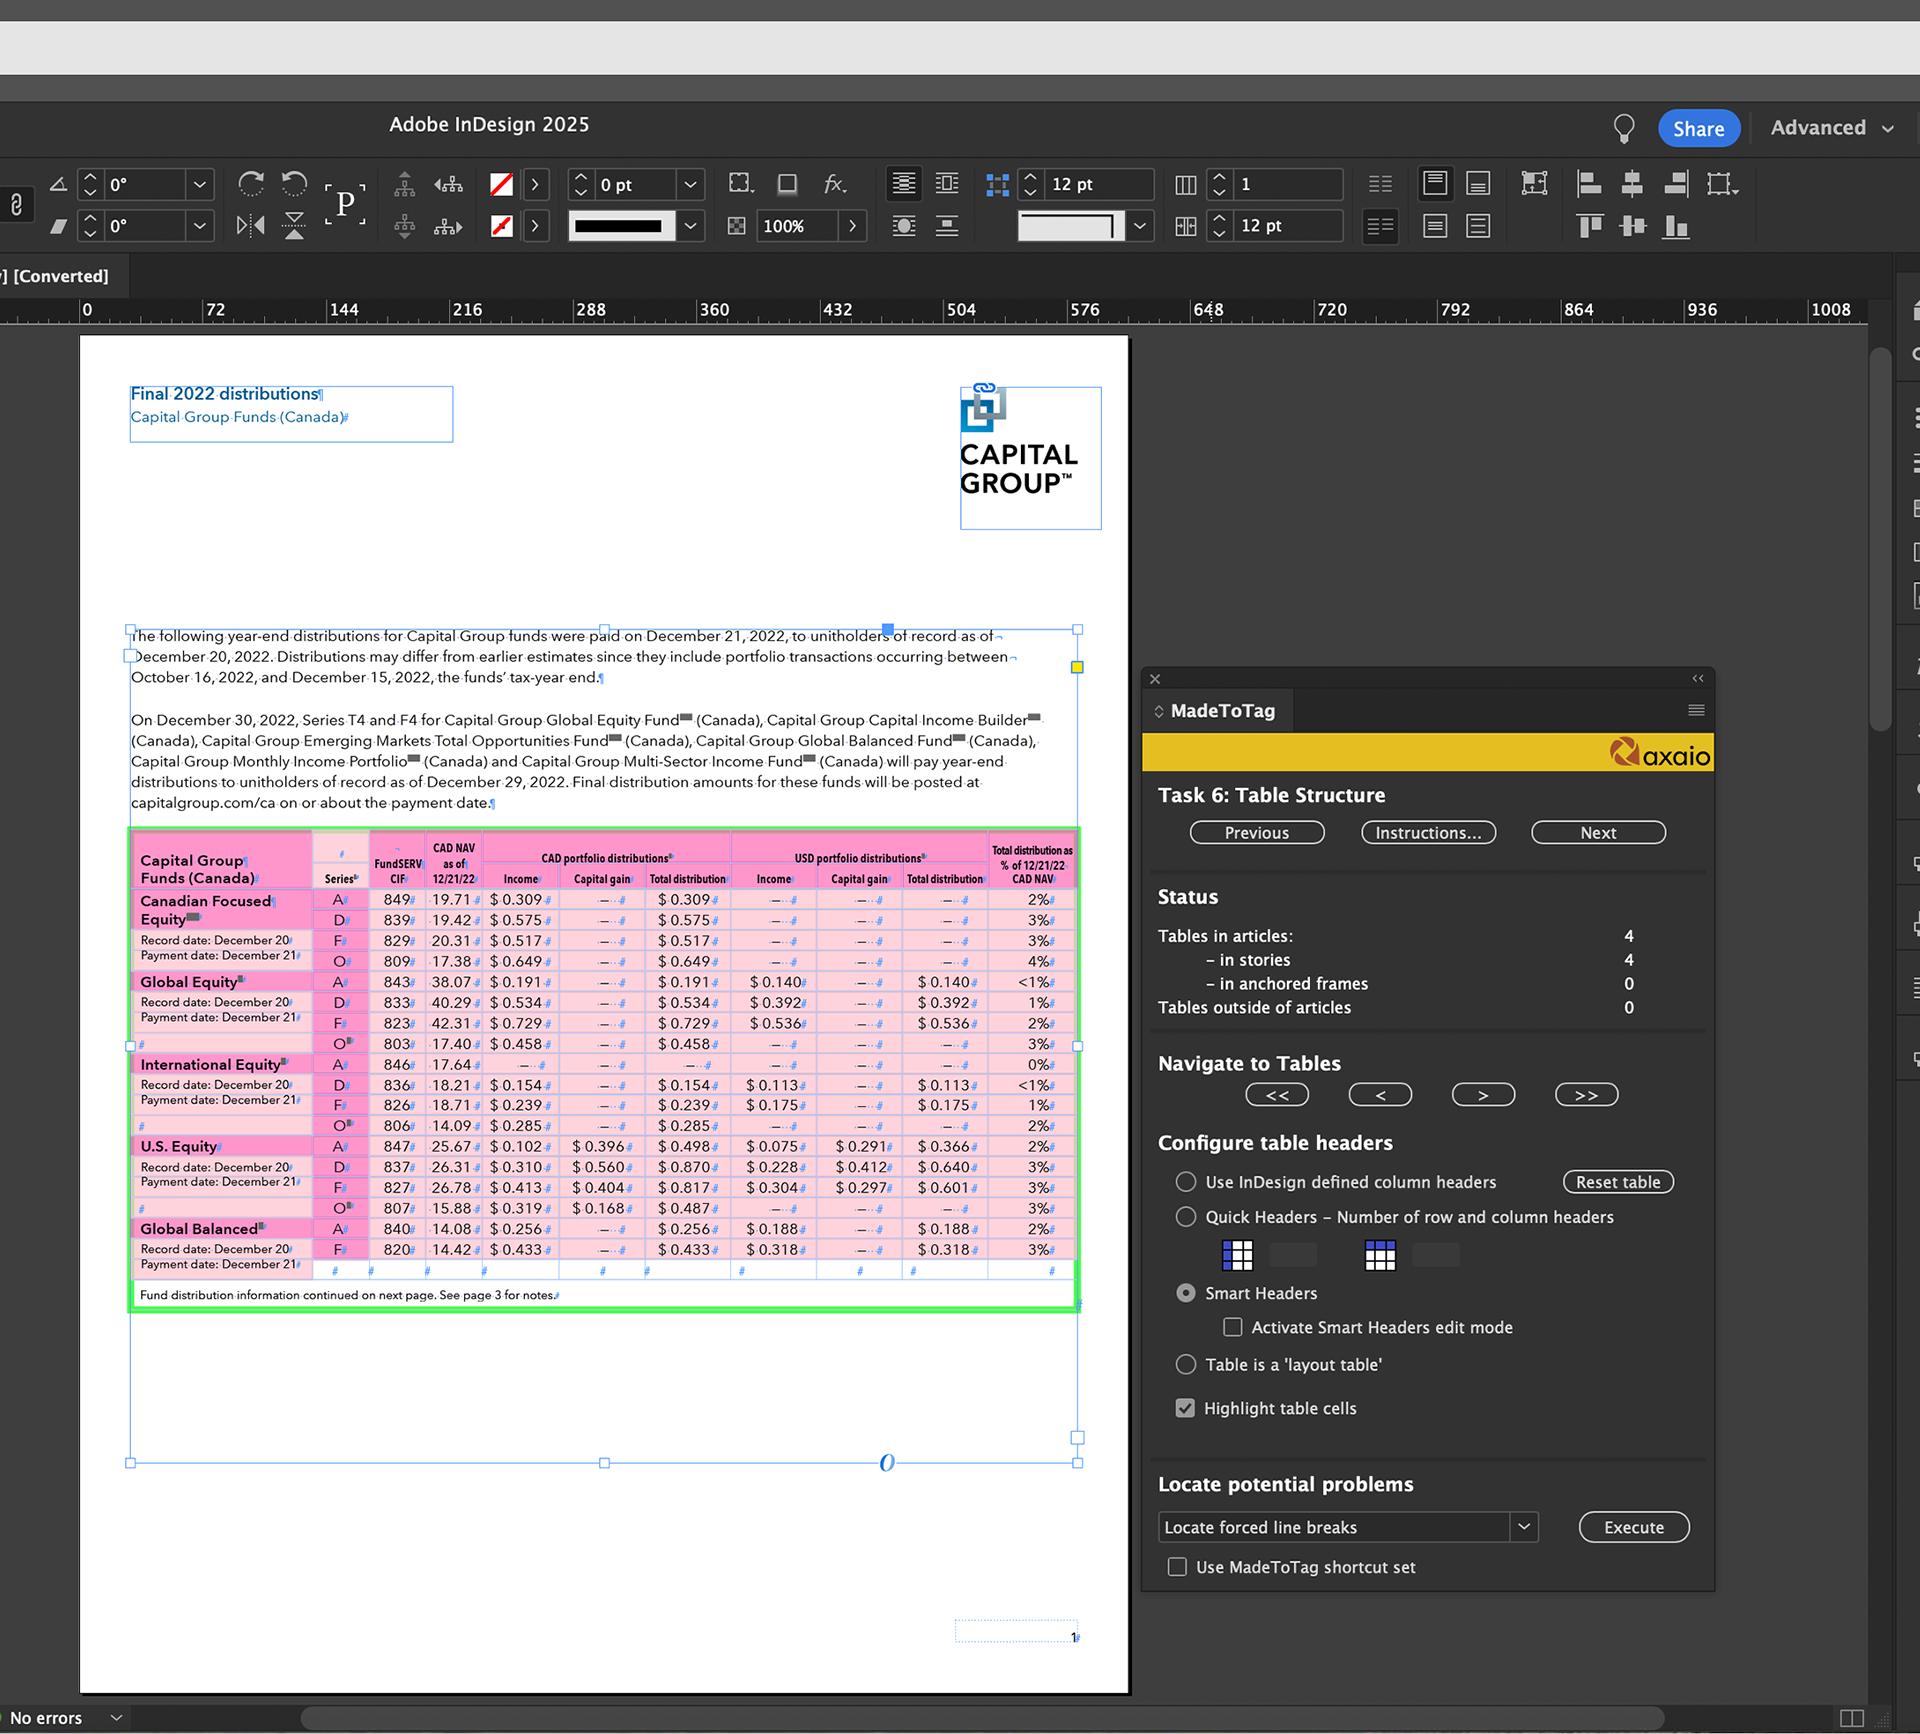
Task: Click the Flip Horizontal icon
Action: [x=250, y=226]
